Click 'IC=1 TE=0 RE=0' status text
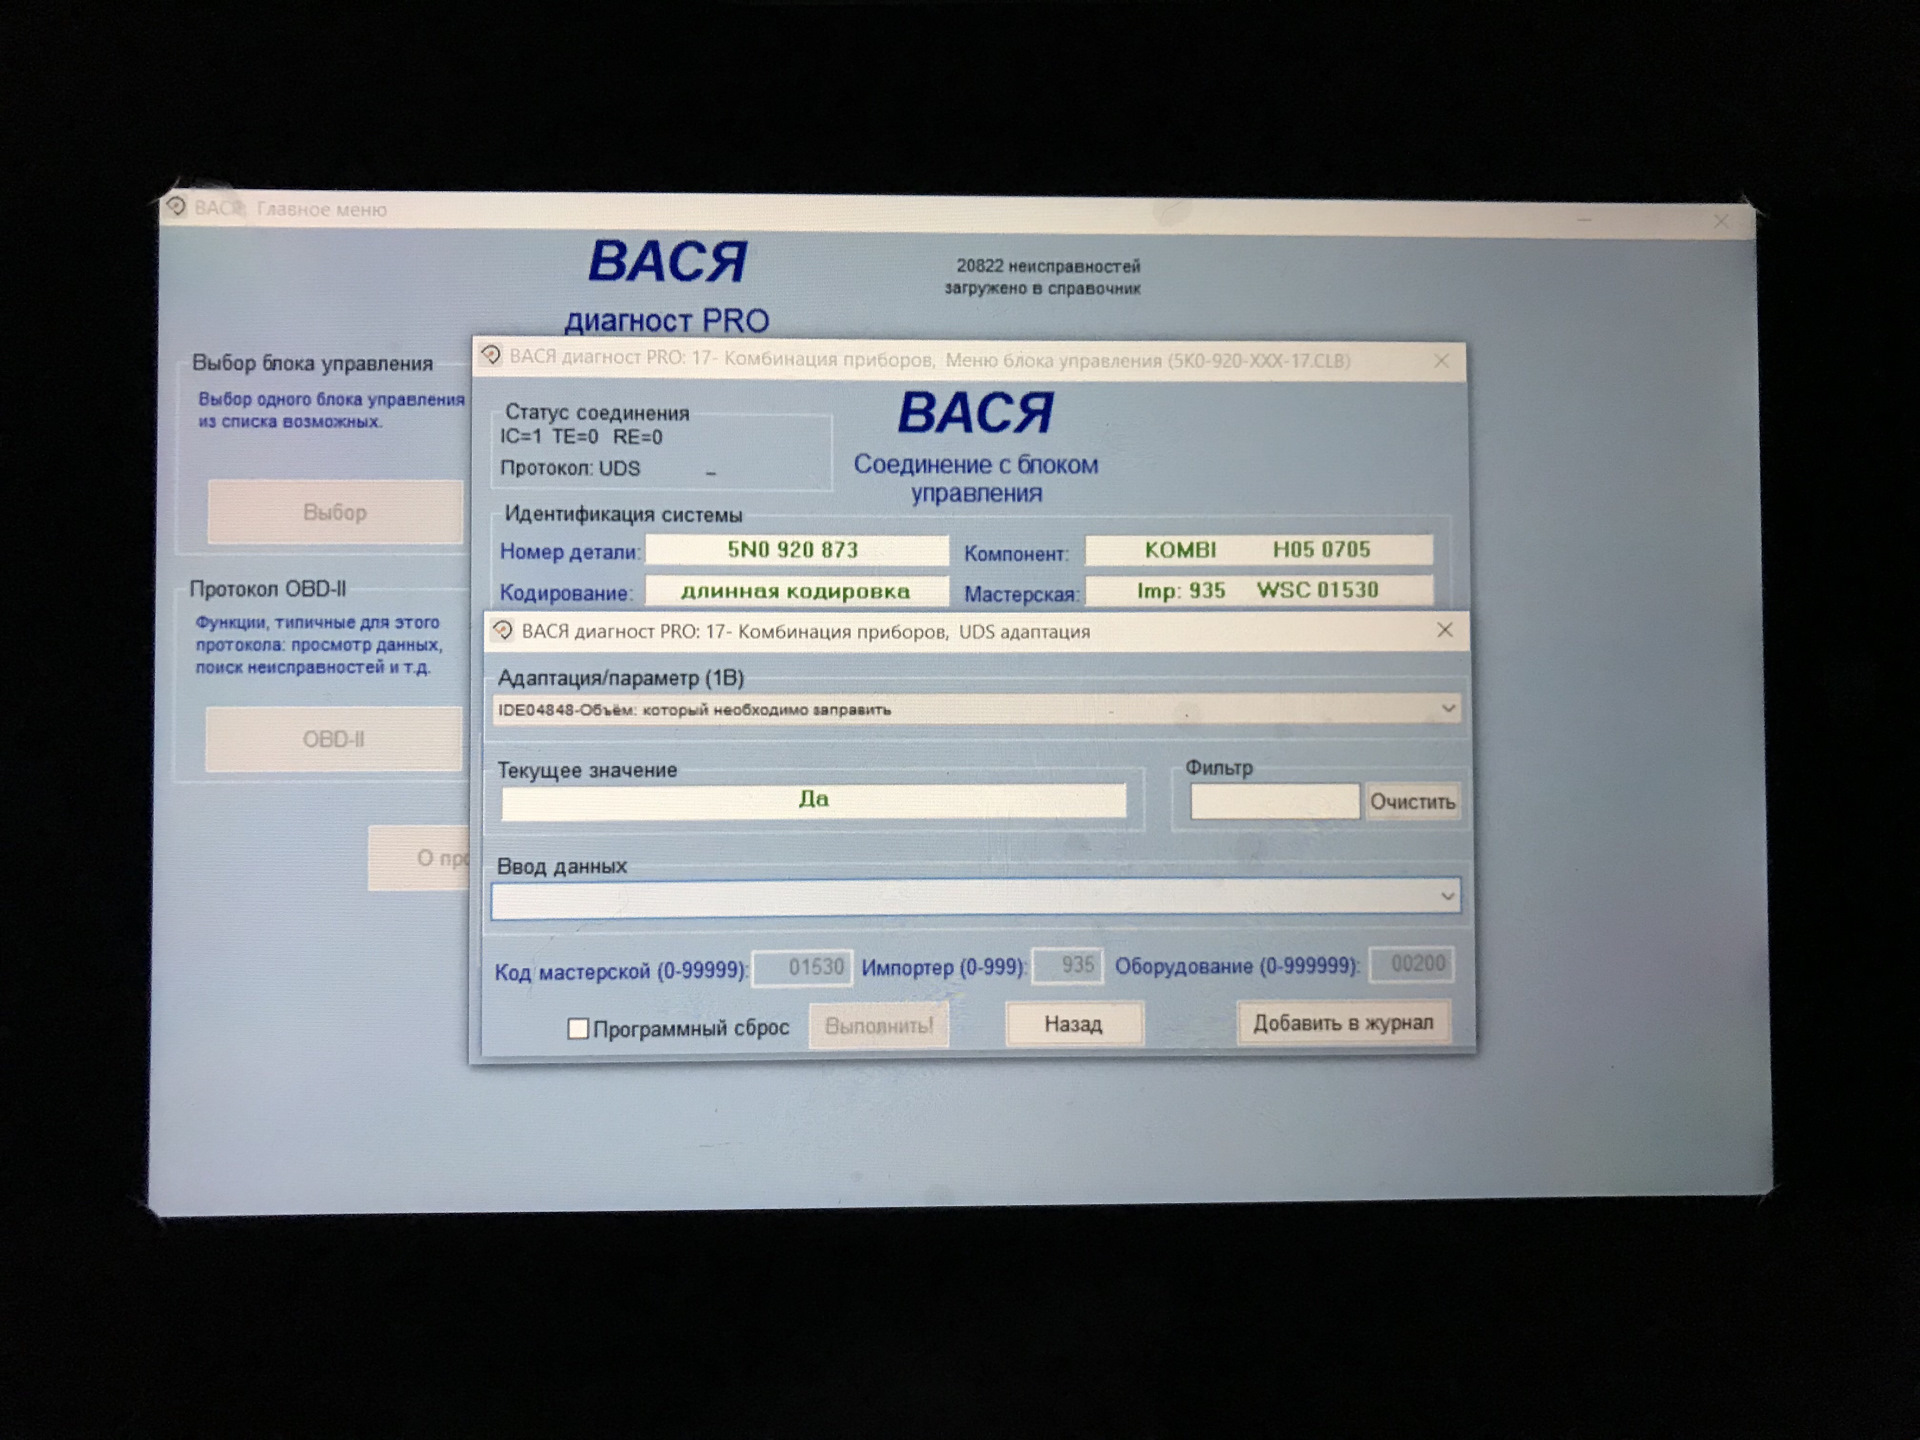The height and width of the screenshot is (1440, 1920). point(581,437)
